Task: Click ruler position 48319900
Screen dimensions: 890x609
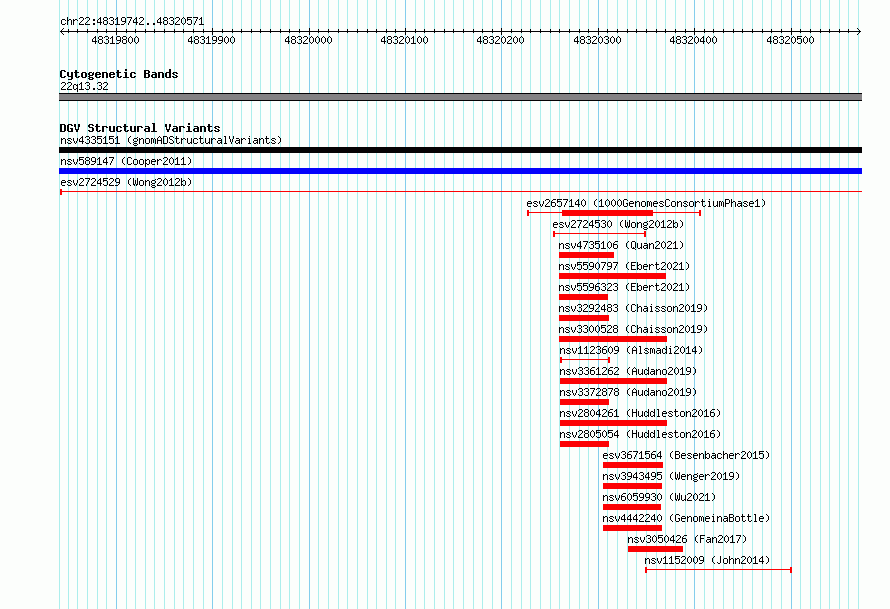Action: [x=211, y=40]
